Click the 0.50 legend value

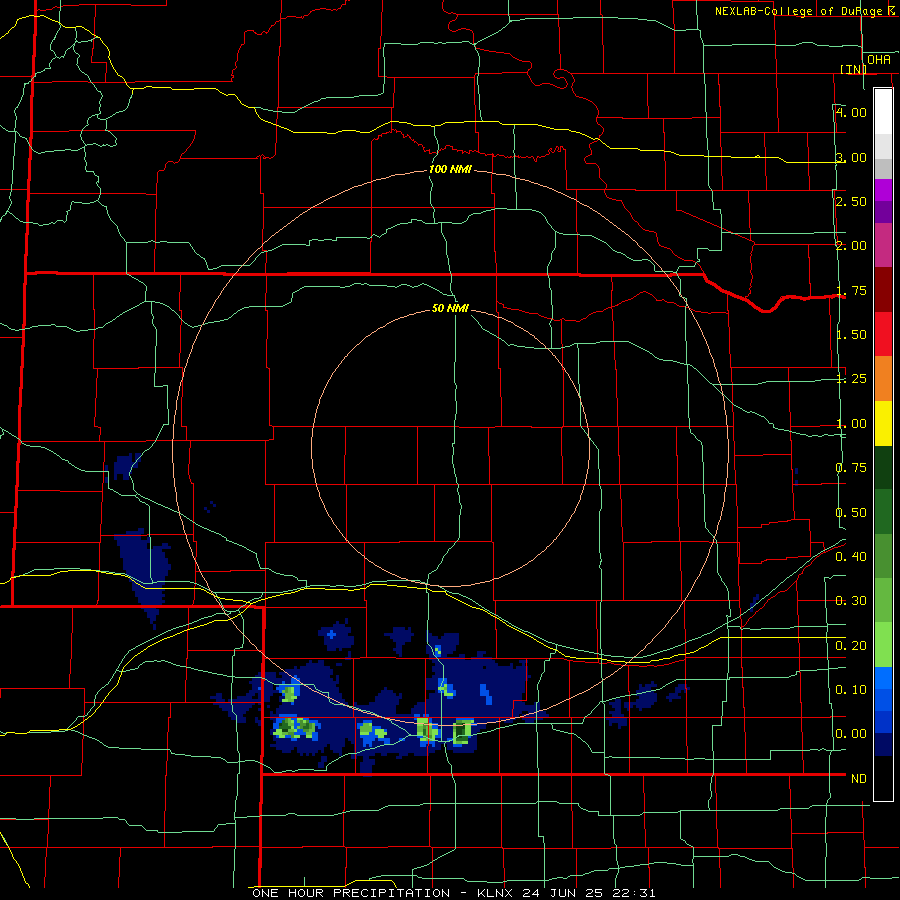tap(851, 512)
